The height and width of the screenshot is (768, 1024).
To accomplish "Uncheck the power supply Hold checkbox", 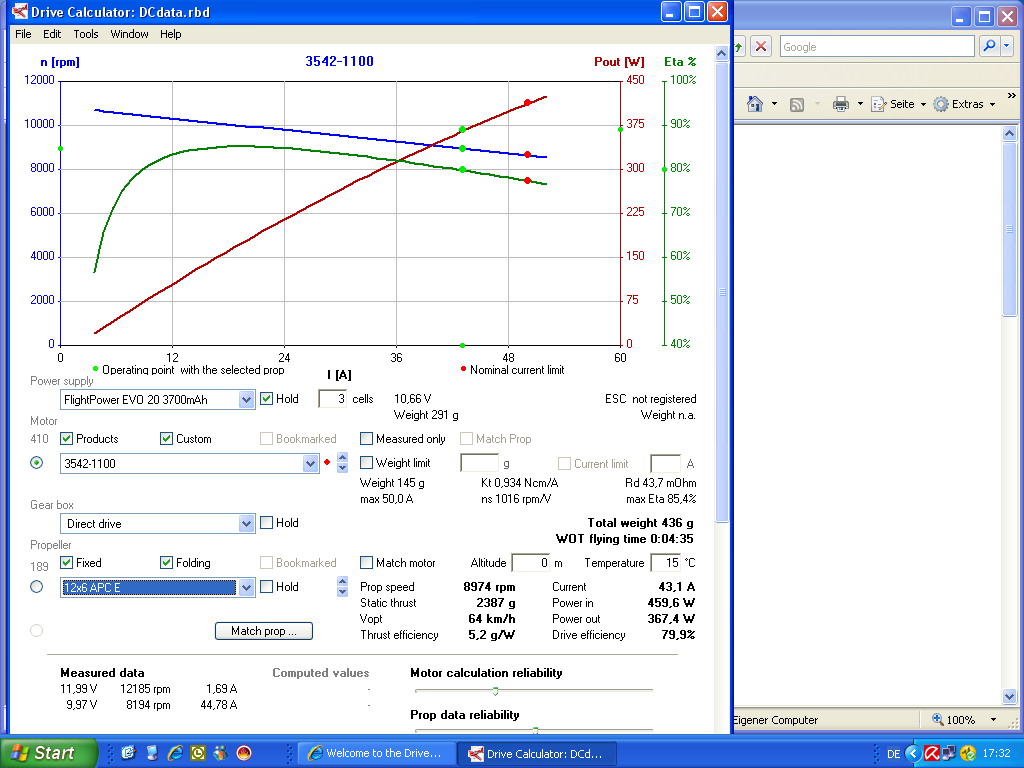I will [x=267, y=399].
